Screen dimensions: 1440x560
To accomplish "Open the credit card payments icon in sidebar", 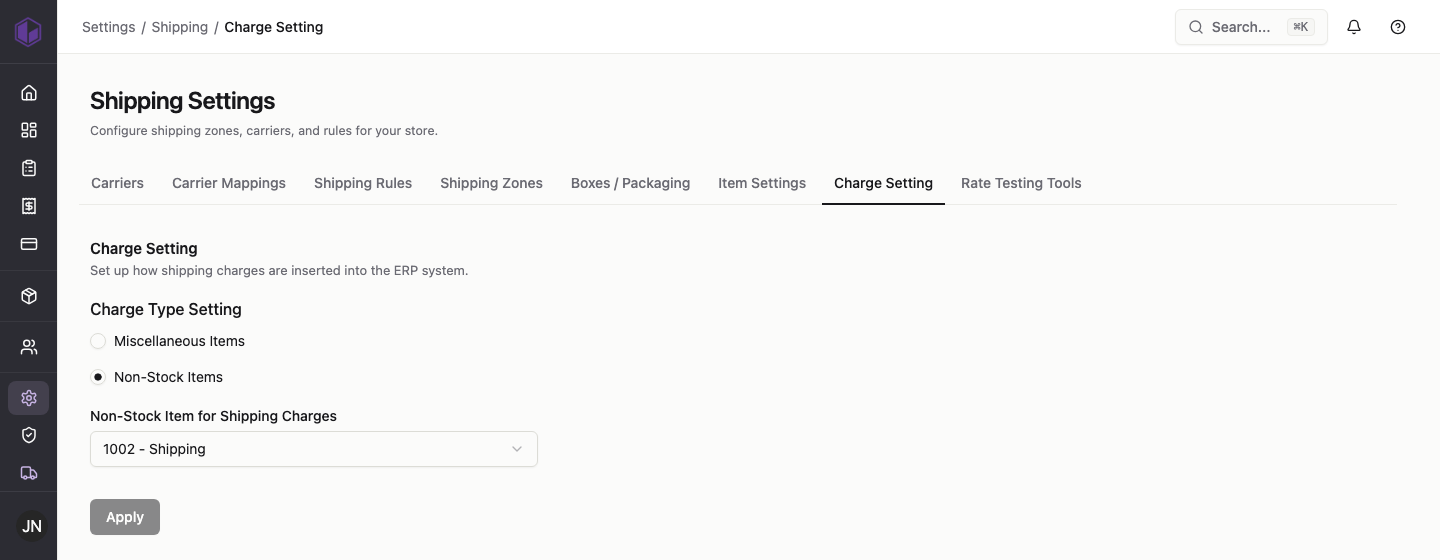I will click(29, 244).
